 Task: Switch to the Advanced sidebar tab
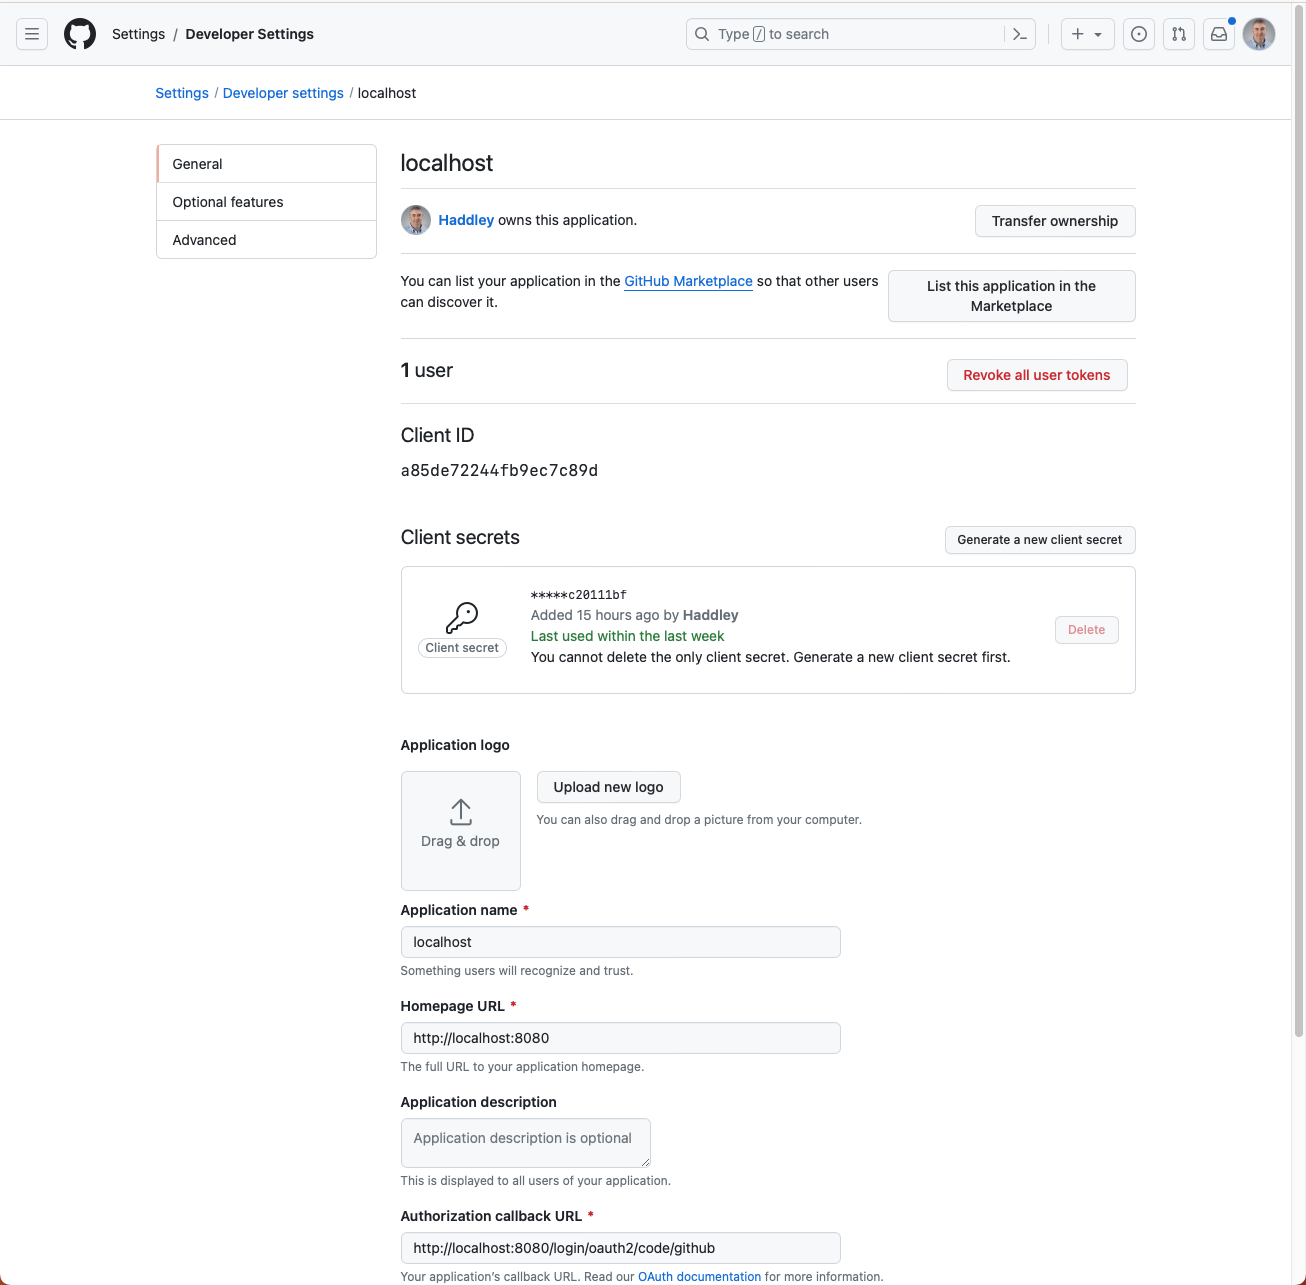(x=267, y=240)
